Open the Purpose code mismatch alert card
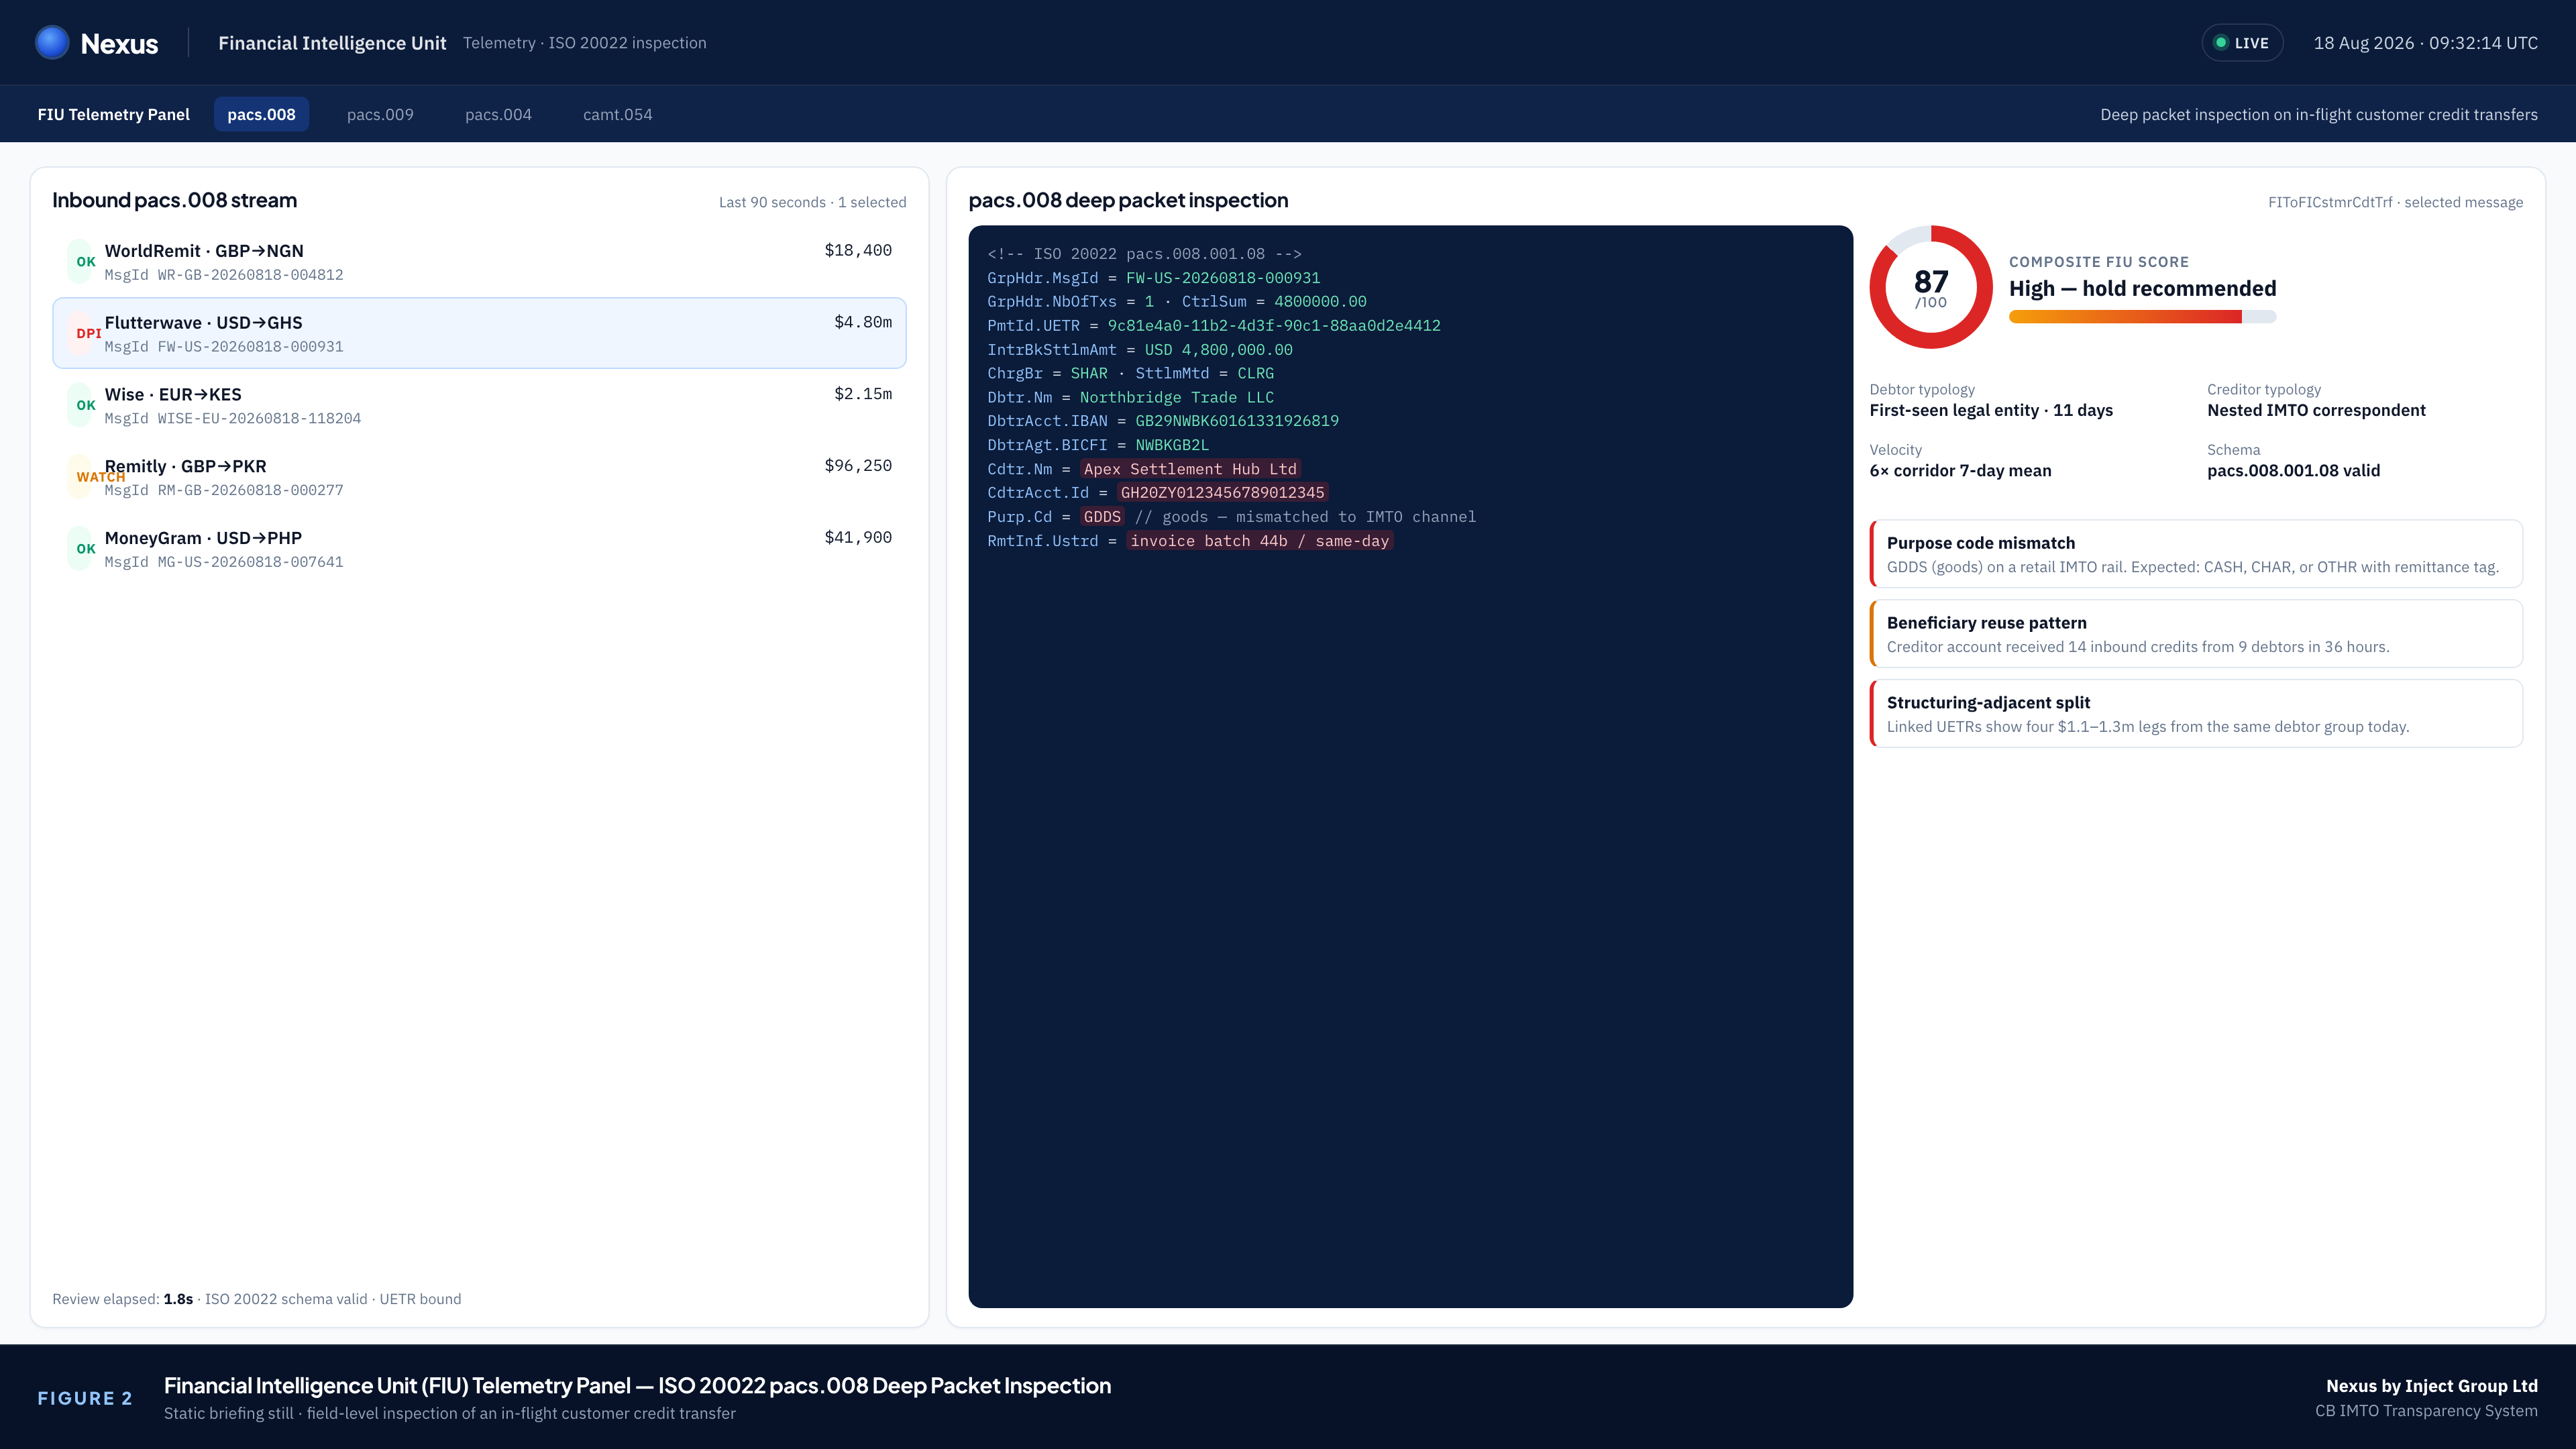 2196,554
